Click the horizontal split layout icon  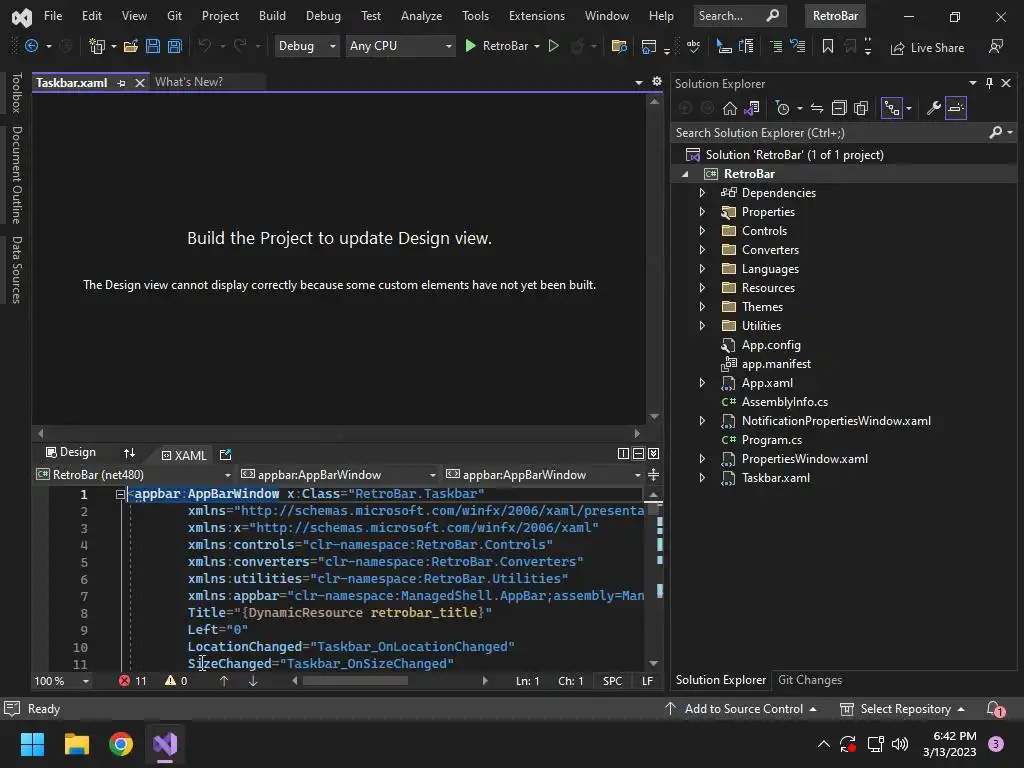pos(639,454)
